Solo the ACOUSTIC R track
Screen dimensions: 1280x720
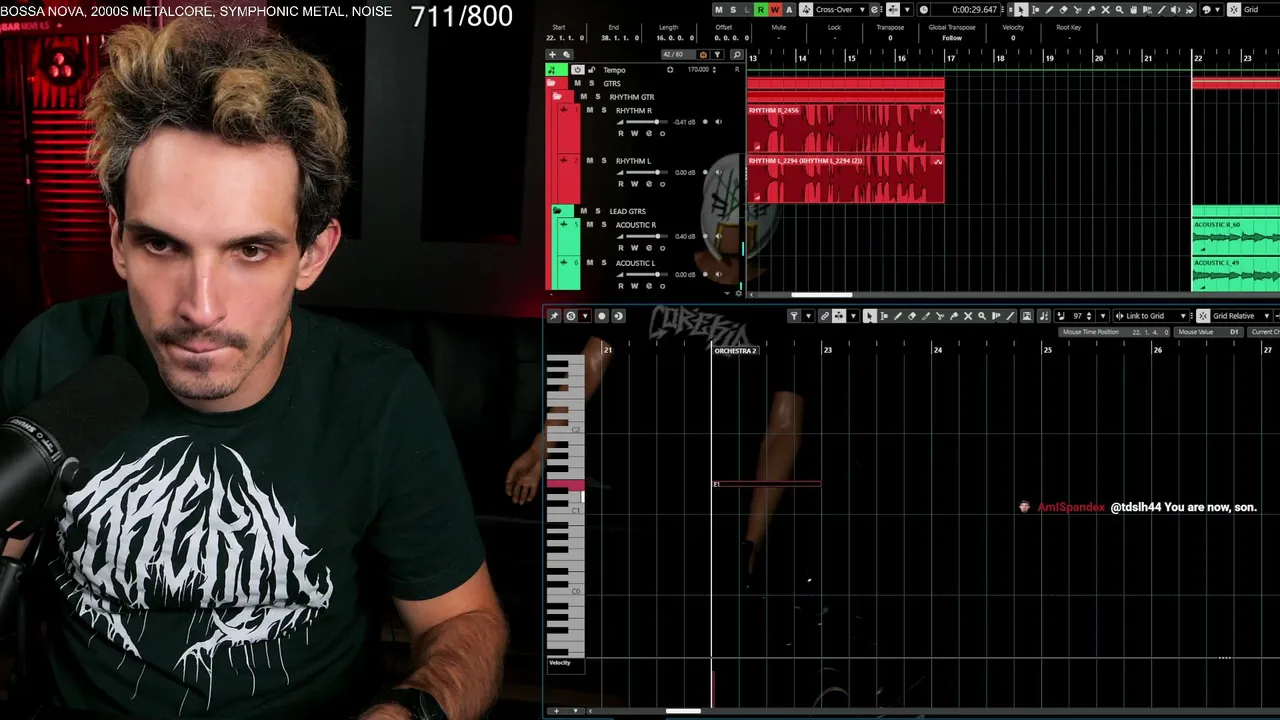coord(603,225)
